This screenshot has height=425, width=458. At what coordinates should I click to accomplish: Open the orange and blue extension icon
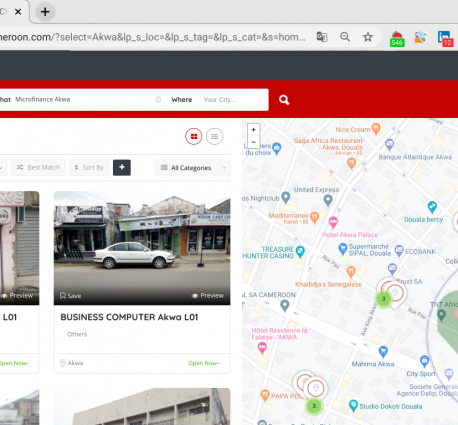click(x=420, y=37)
